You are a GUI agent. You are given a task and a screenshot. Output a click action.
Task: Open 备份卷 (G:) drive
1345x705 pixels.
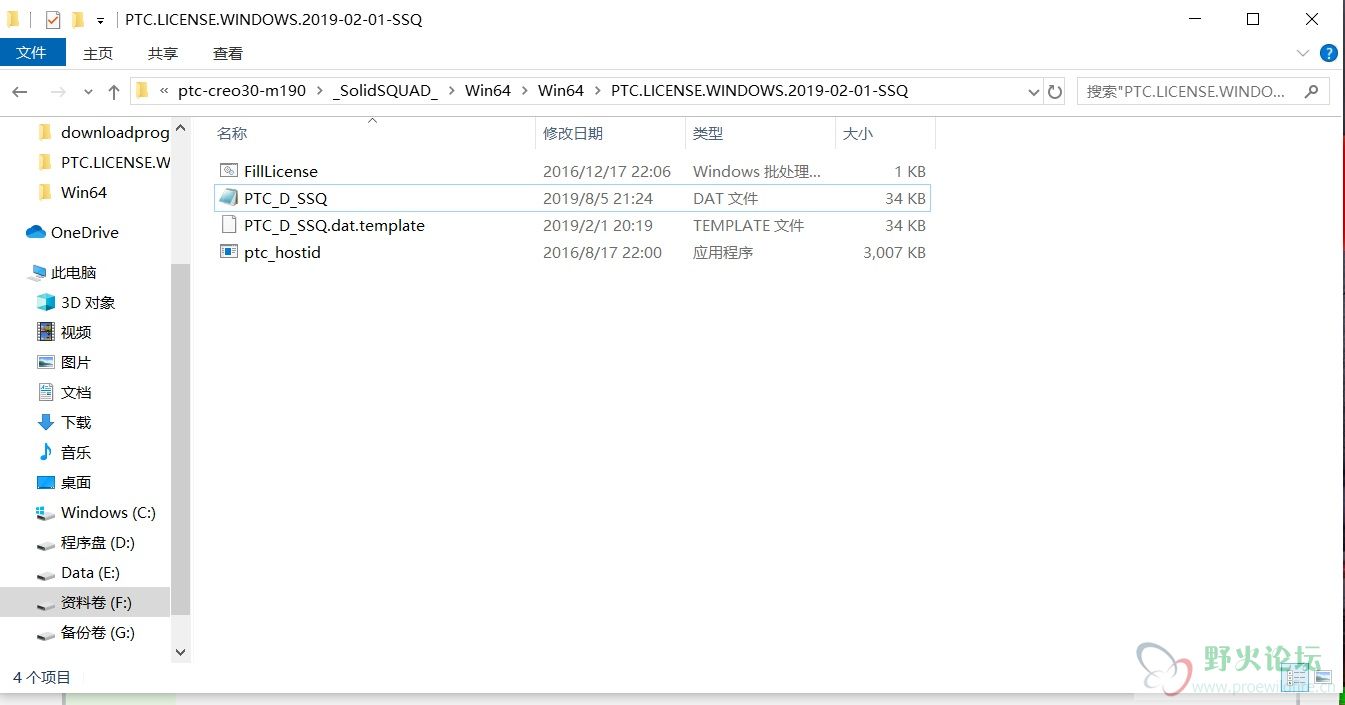[98, 632]
